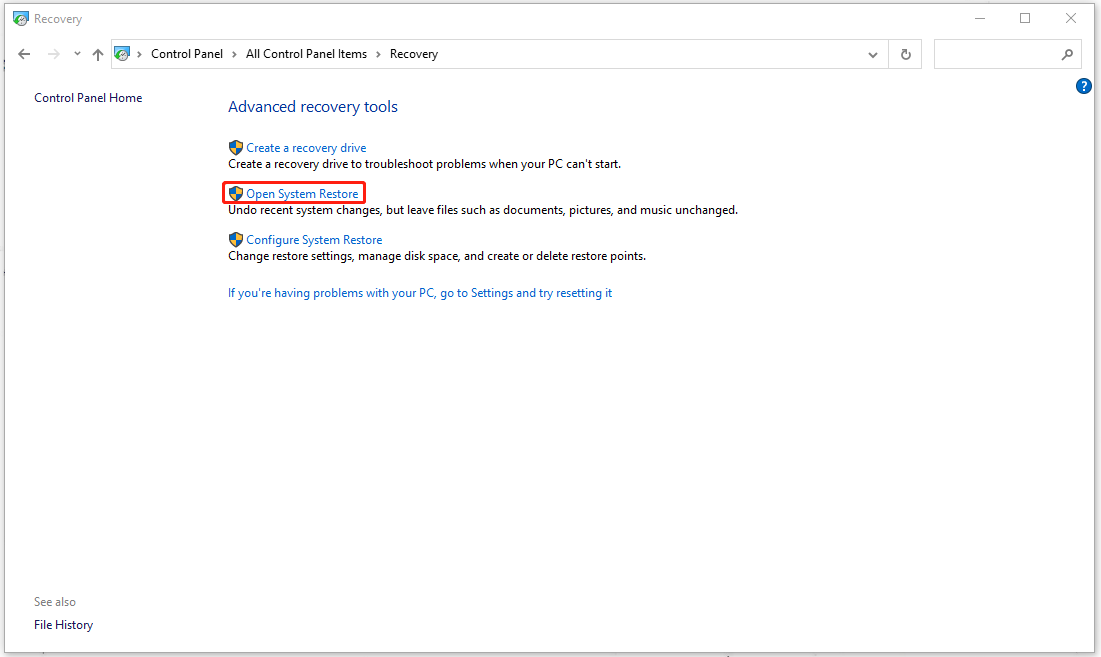The image size is (1101, 657).
Task: Click the search Control Panel field
Action: pyautogui.click(x=1007, y=54)
